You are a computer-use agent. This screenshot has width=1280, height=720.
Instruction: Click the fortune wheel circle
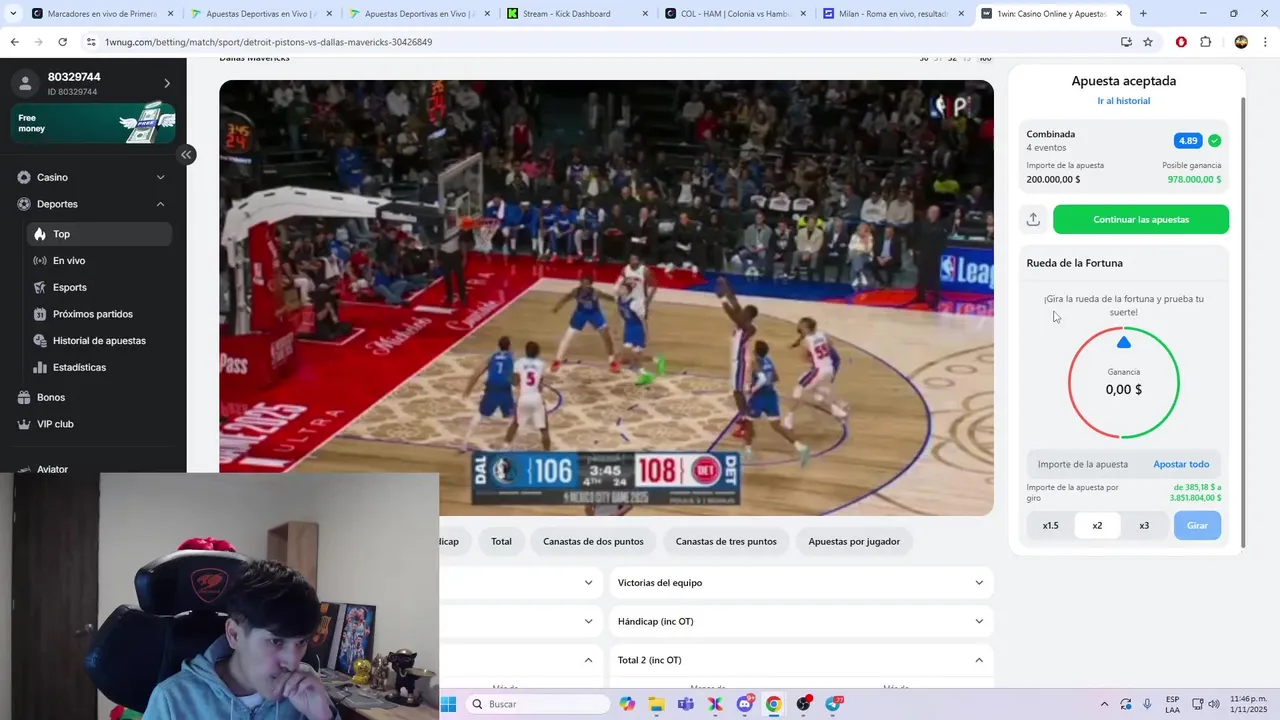click(1124, 383)
